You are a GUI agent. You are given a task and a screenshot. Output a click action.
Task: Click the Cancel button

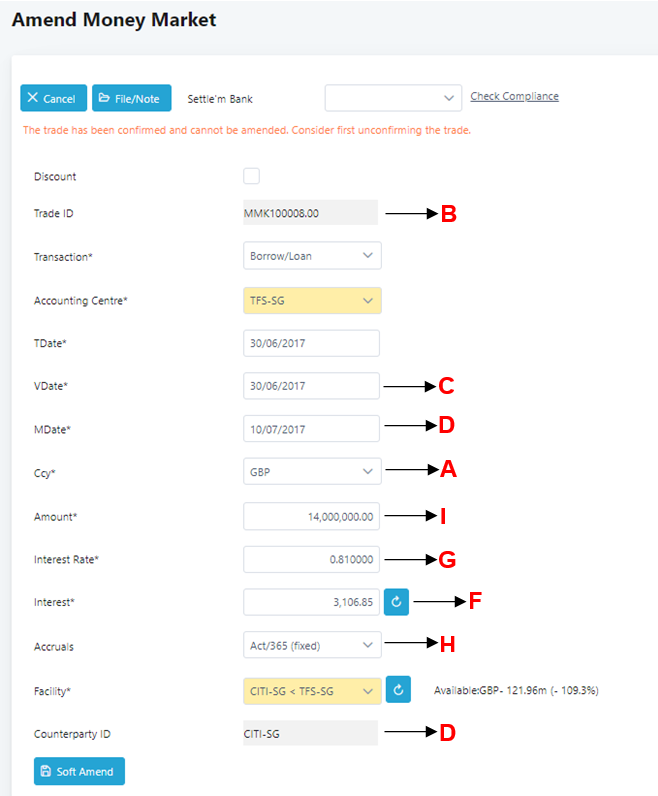(53, 98)
